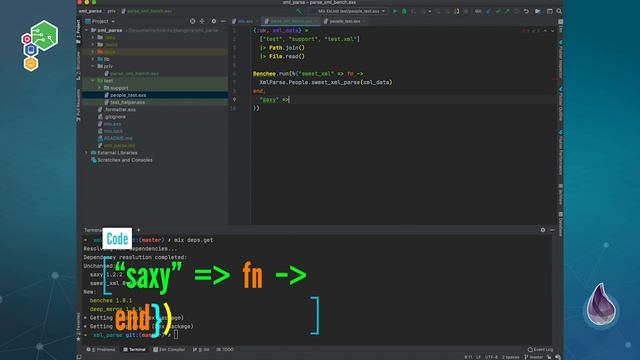Collapse the xml_parse root project node

(87, 30)
